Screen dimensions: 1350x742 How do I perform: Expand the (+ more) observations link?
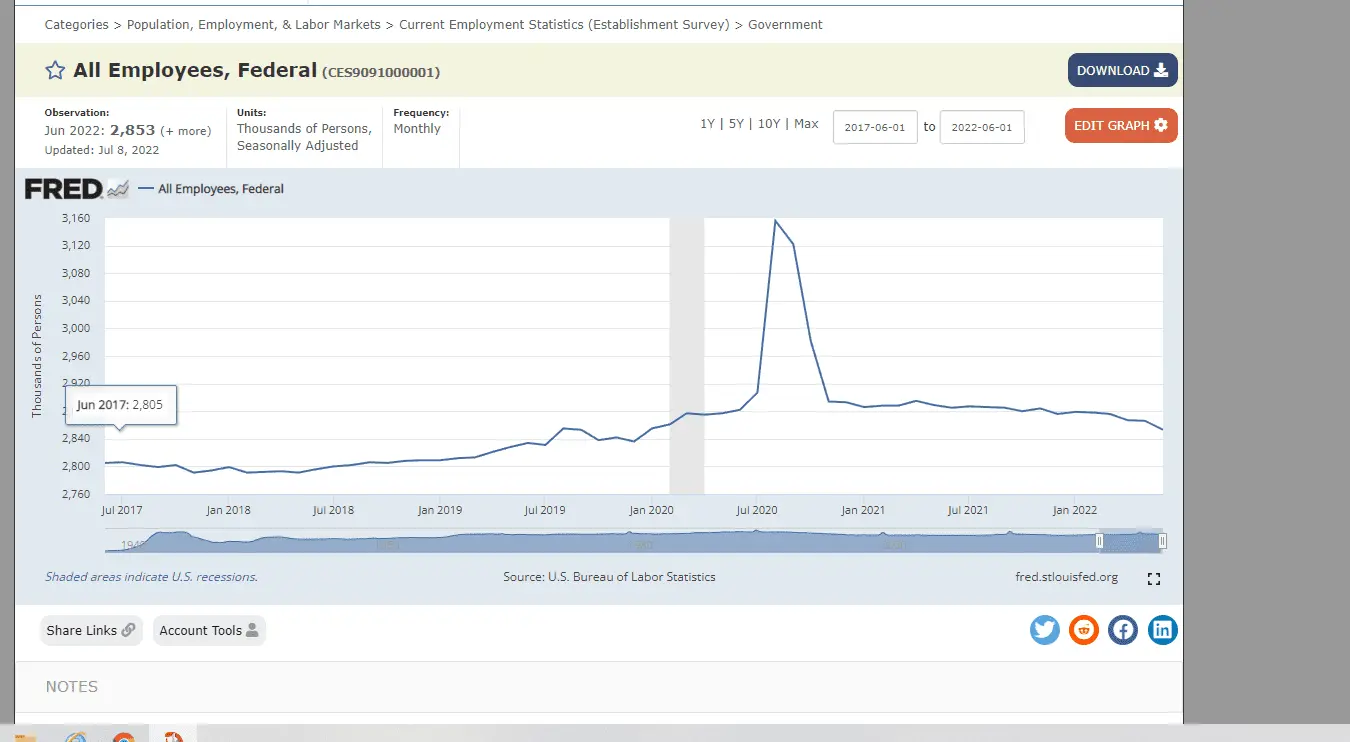tap(186, 131)
